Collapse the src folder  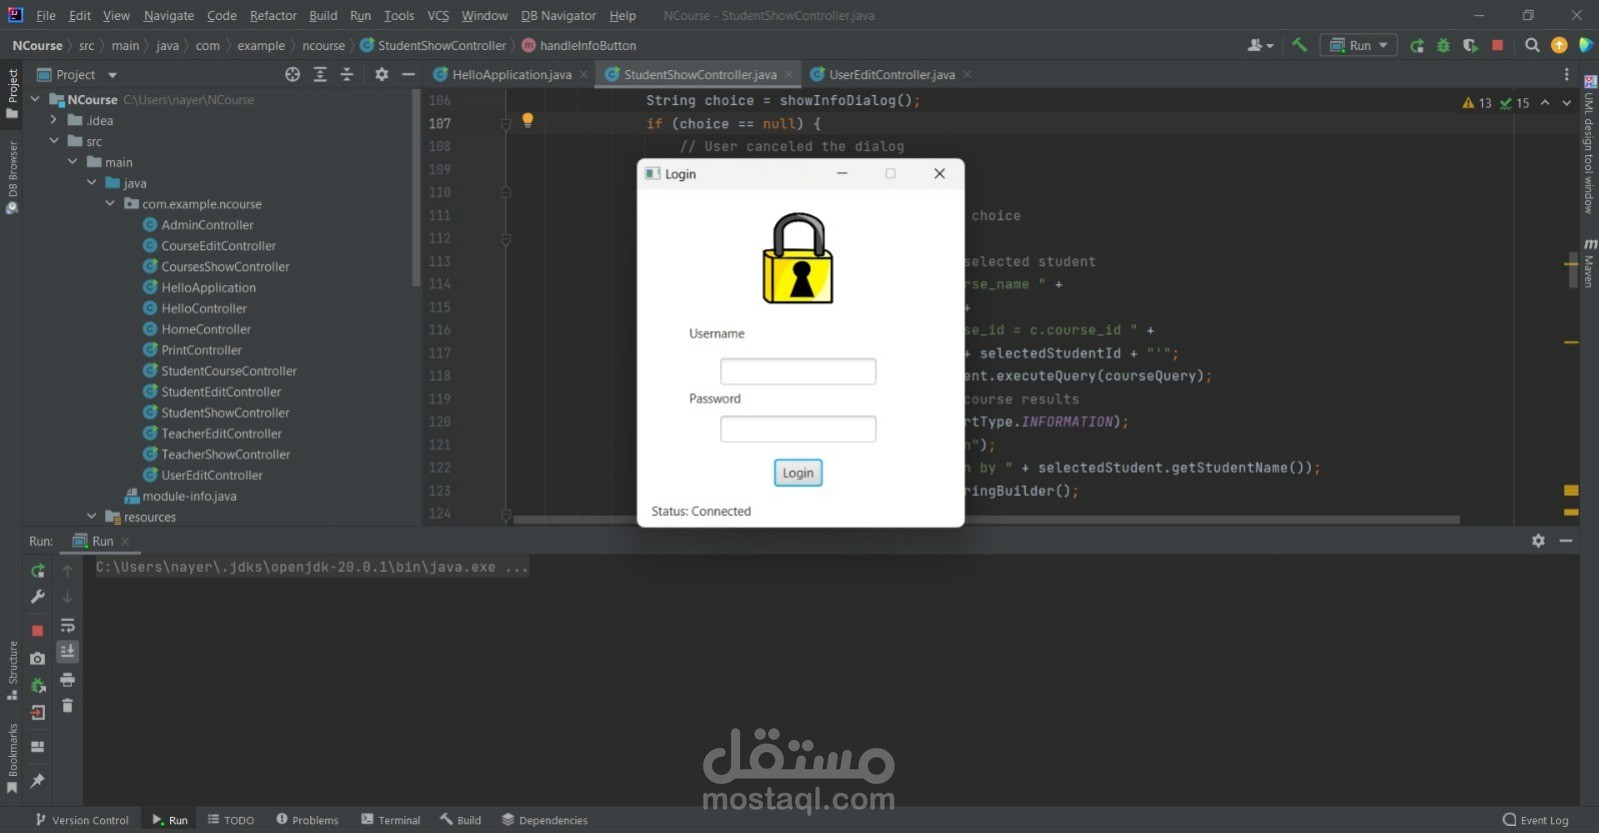pyautogui.click(x=54, y=141)
